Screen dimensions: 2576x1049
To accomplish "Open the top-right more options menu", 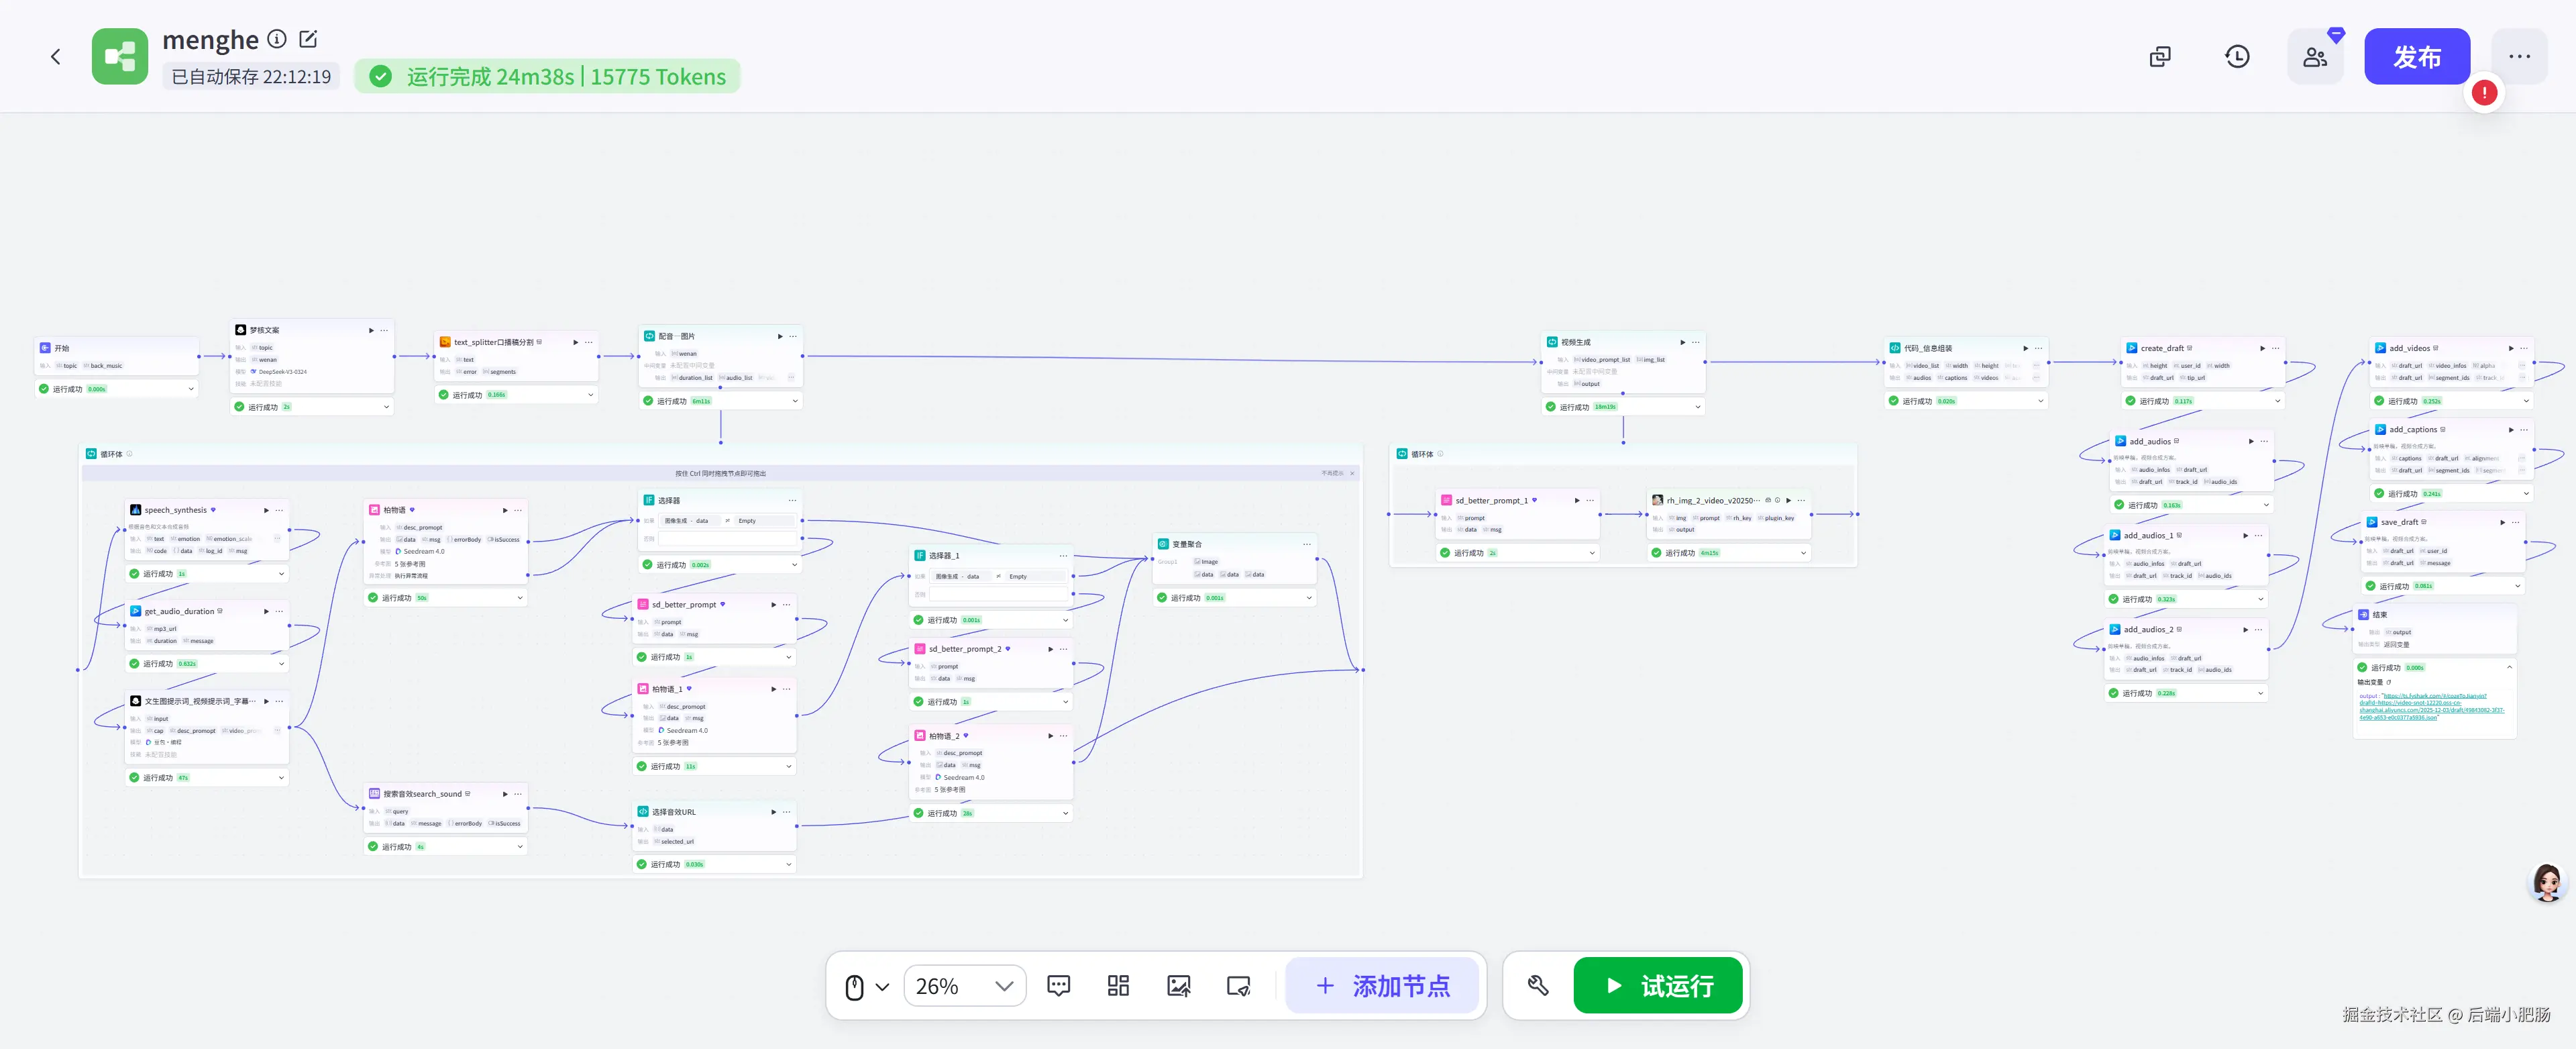I will click(x=2519, y=57).
